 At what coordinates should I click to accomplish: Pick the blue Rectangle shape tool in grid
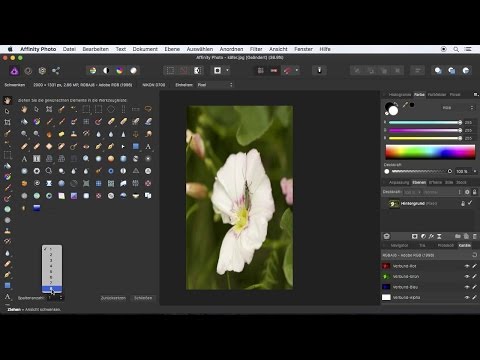click(136, 146)
